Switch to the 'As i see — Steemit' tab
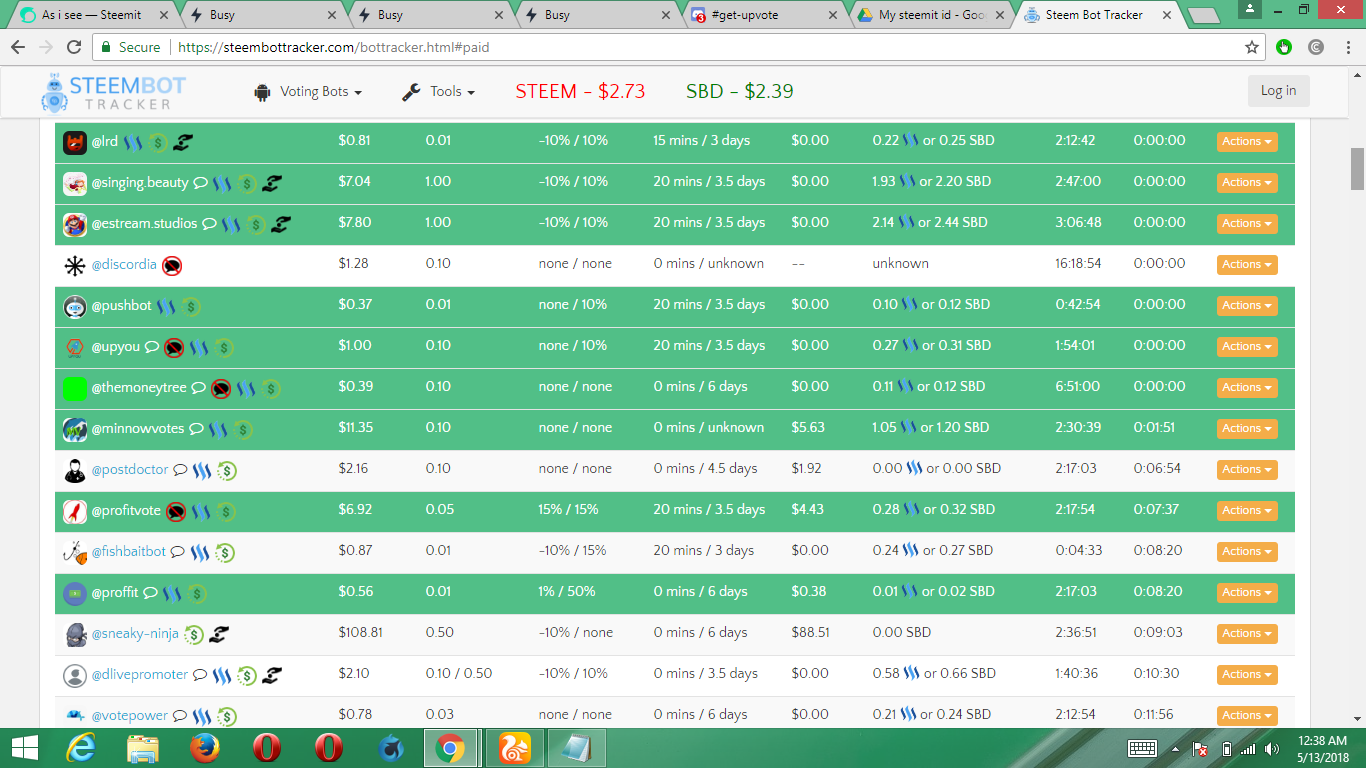The width and height of the screenshot is (1366, 768). (92, 15)
